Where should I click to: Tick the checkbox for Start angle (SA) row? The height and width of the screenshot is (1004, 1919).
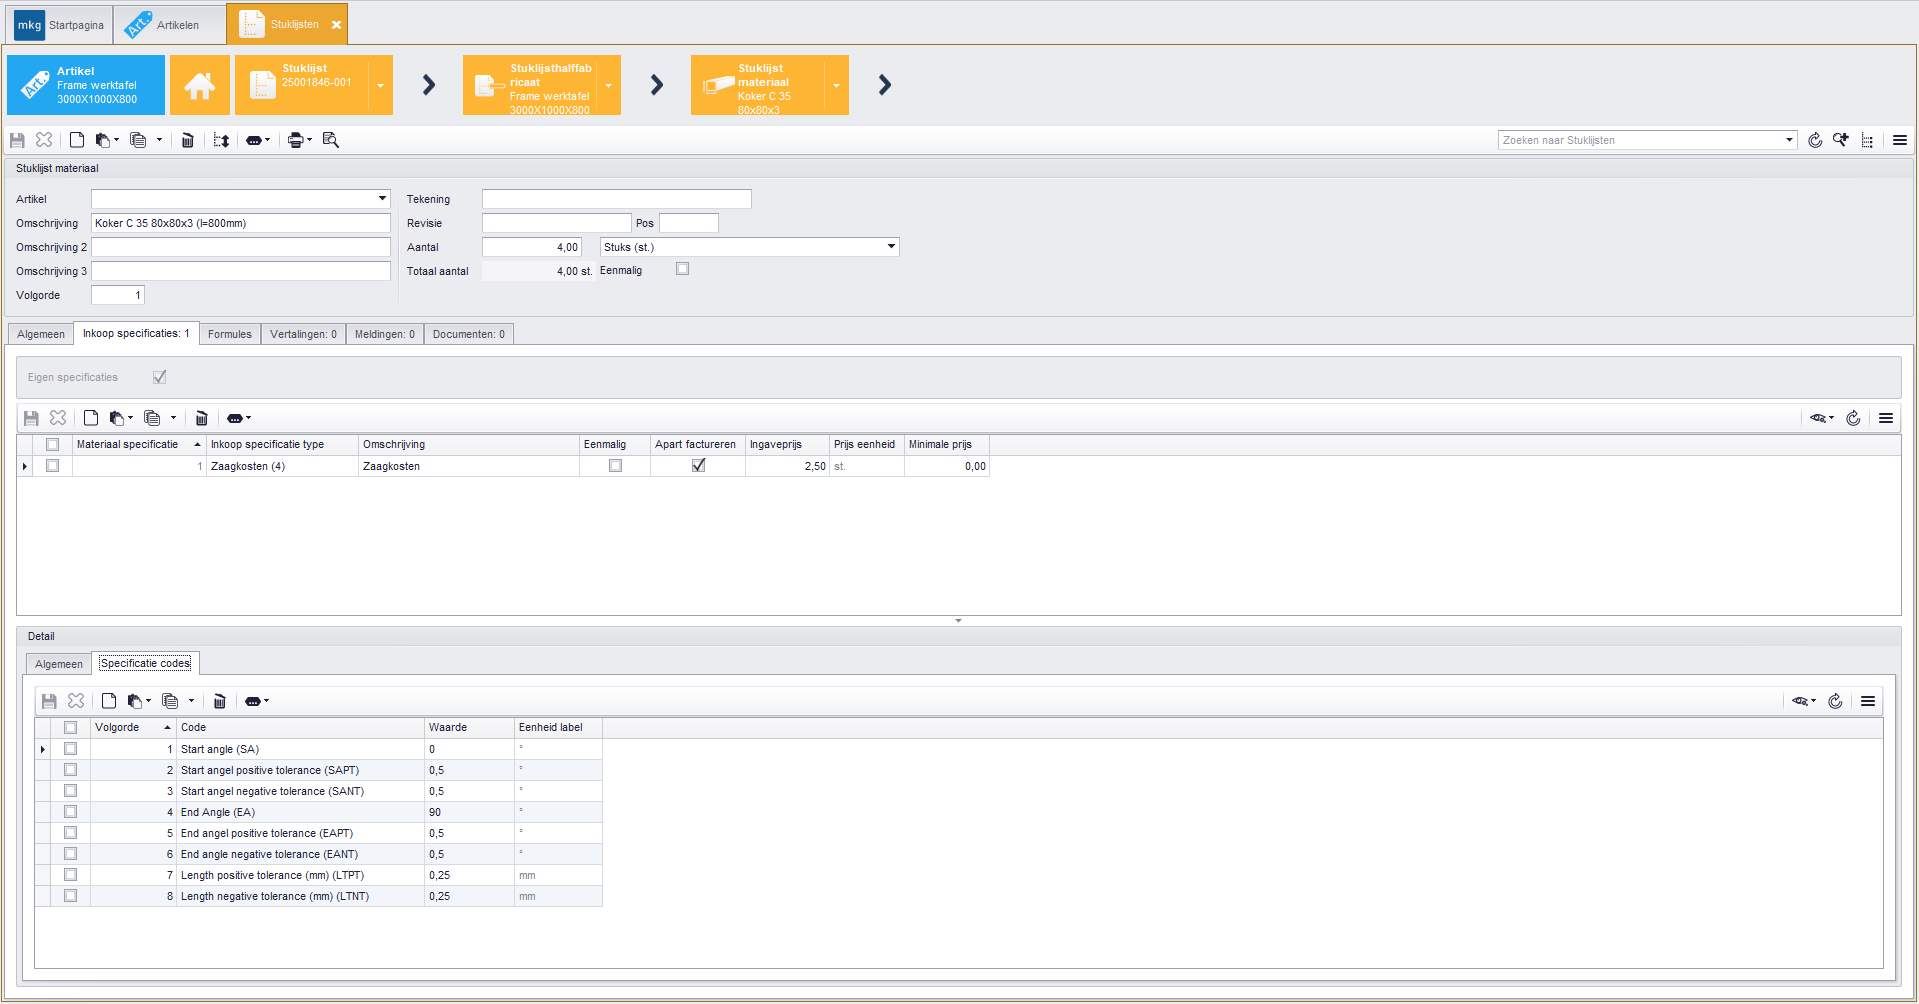coord(70,749)
